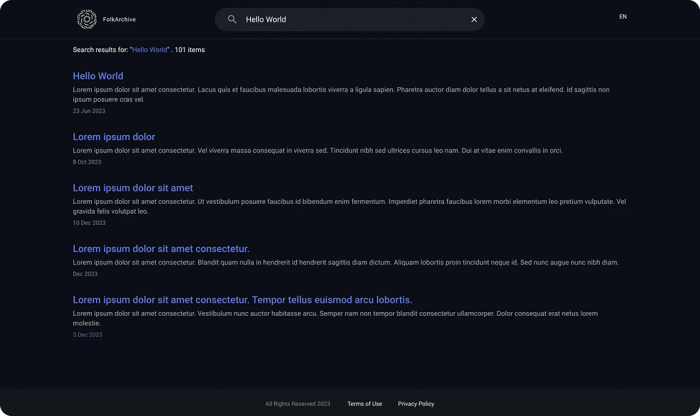
Task: Click the FolkArchive logo icon
Action: click(87, 19)
